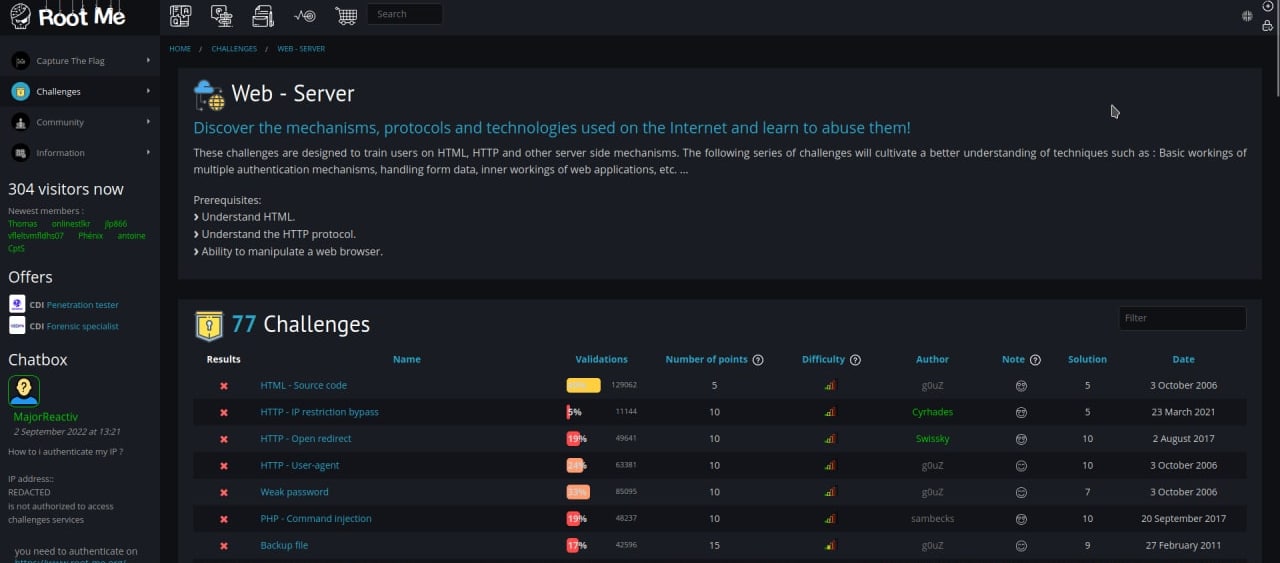Expand the Community sidebar submenu arrow
The width and height of the screenshot is (1280, 563).
[148, 122]
